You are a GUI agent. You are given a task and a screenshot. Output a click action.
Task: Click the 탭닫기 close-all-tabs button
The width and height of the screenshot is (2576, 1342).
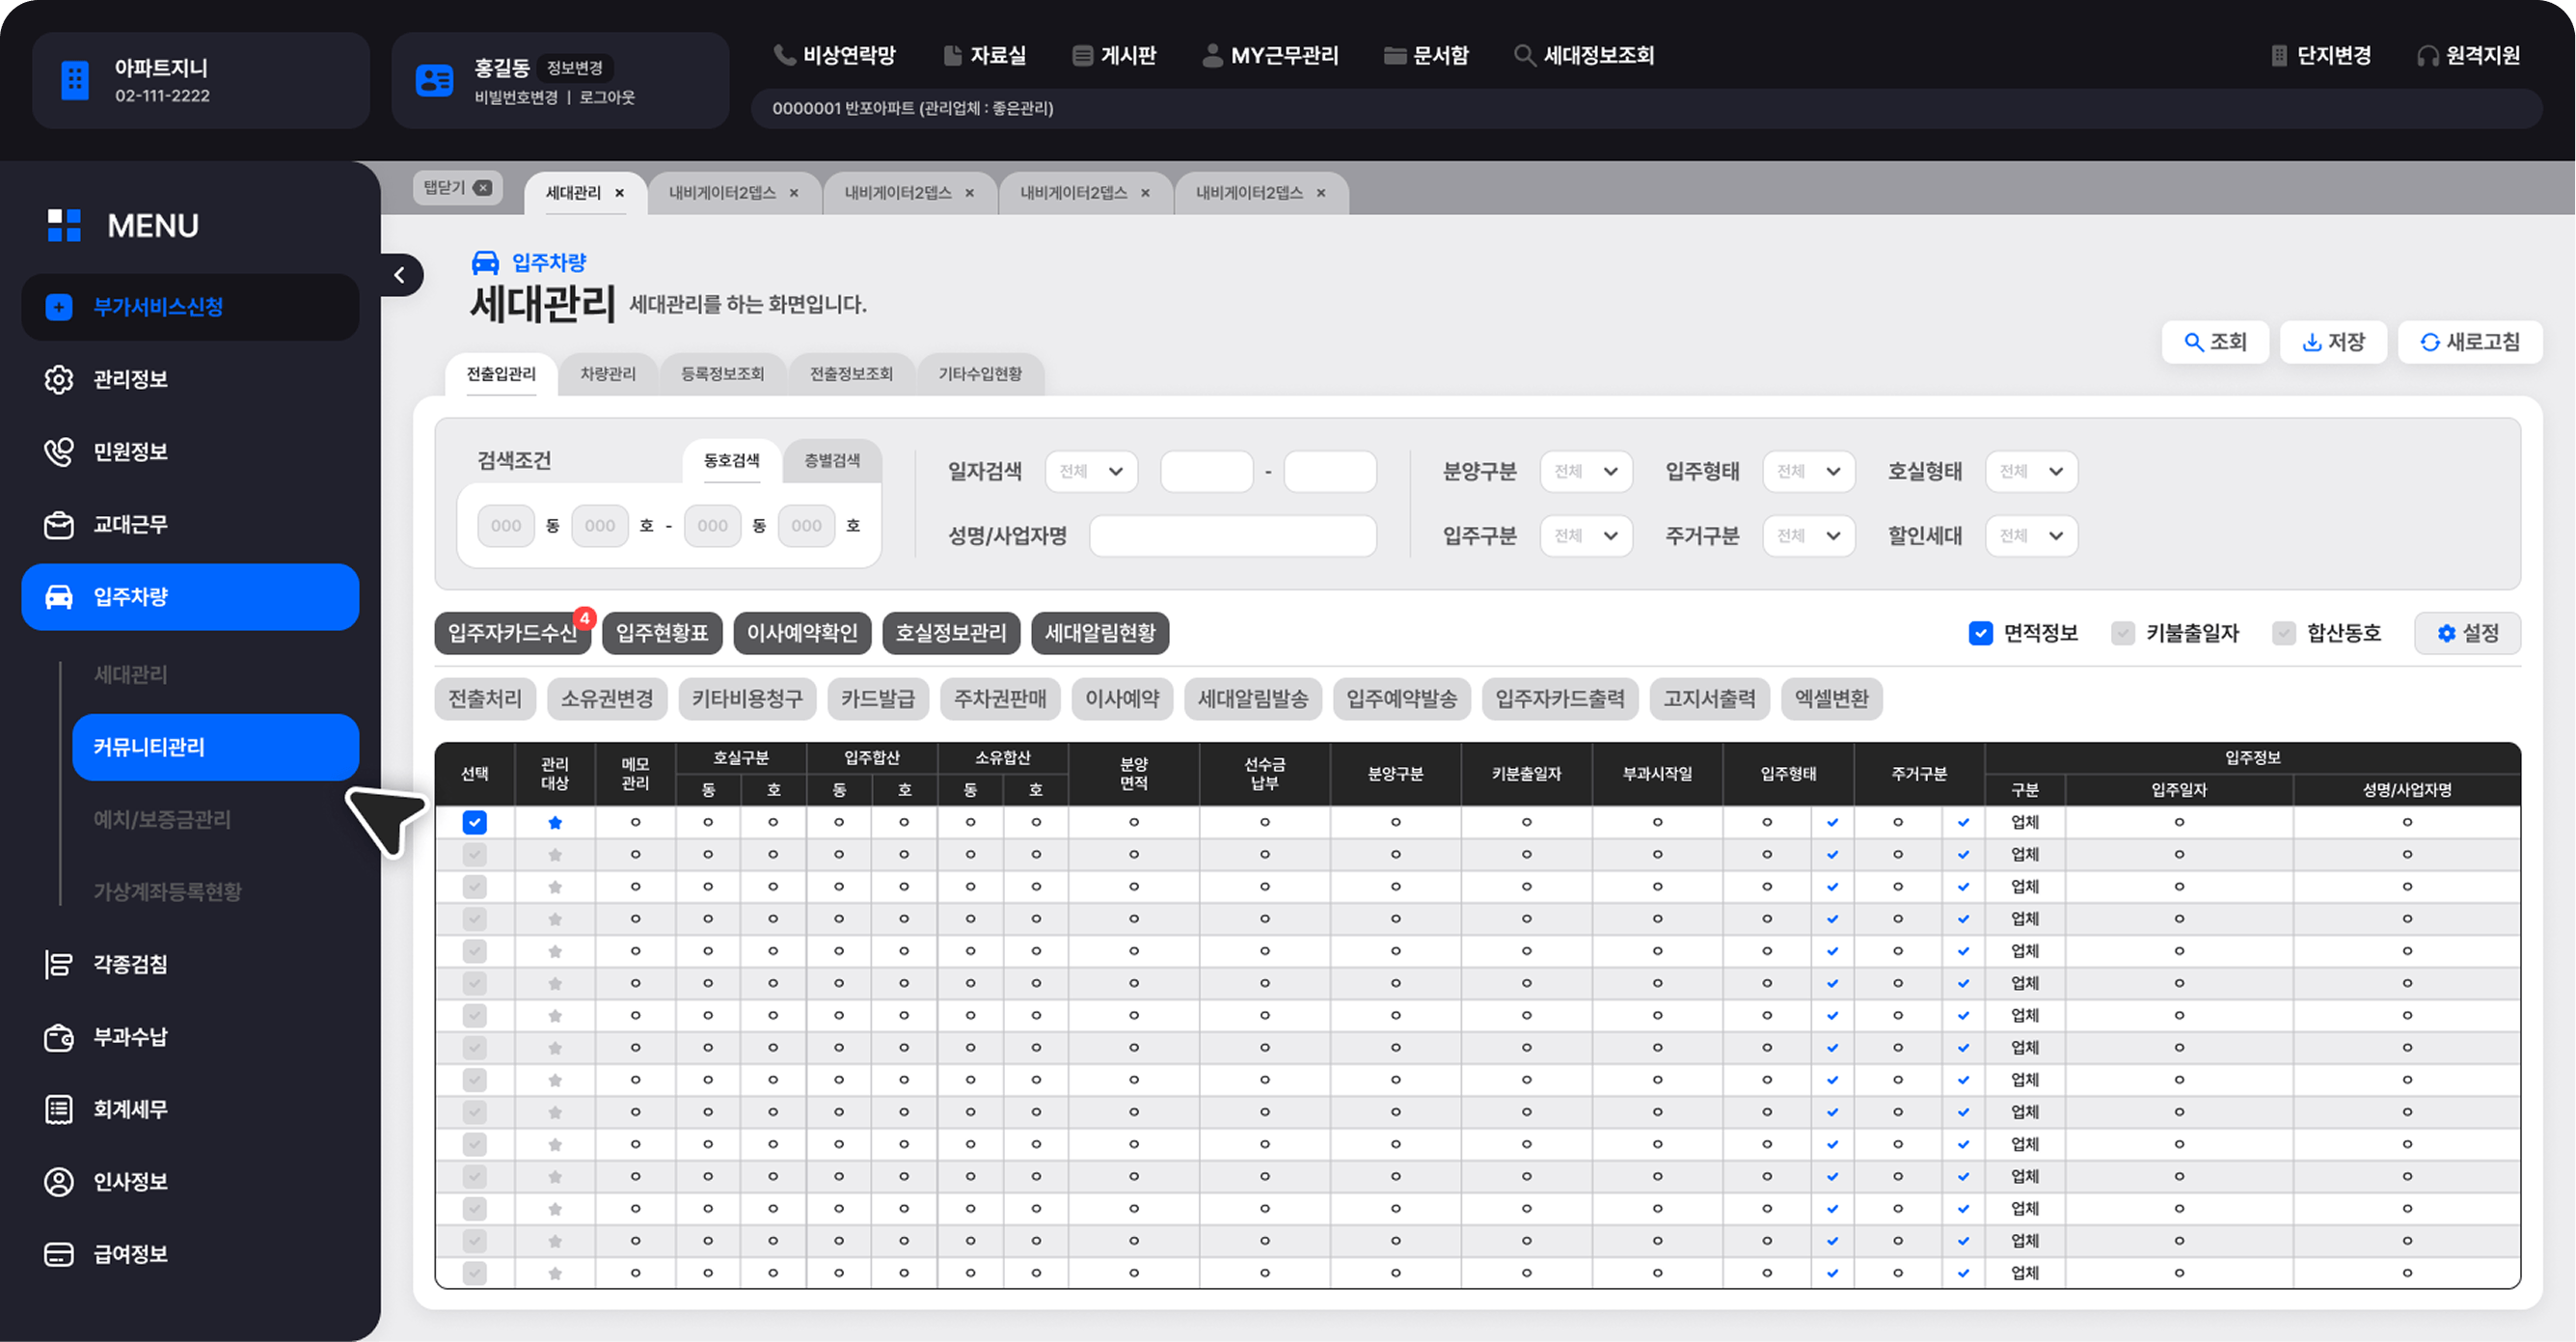(x=458, y=187)
